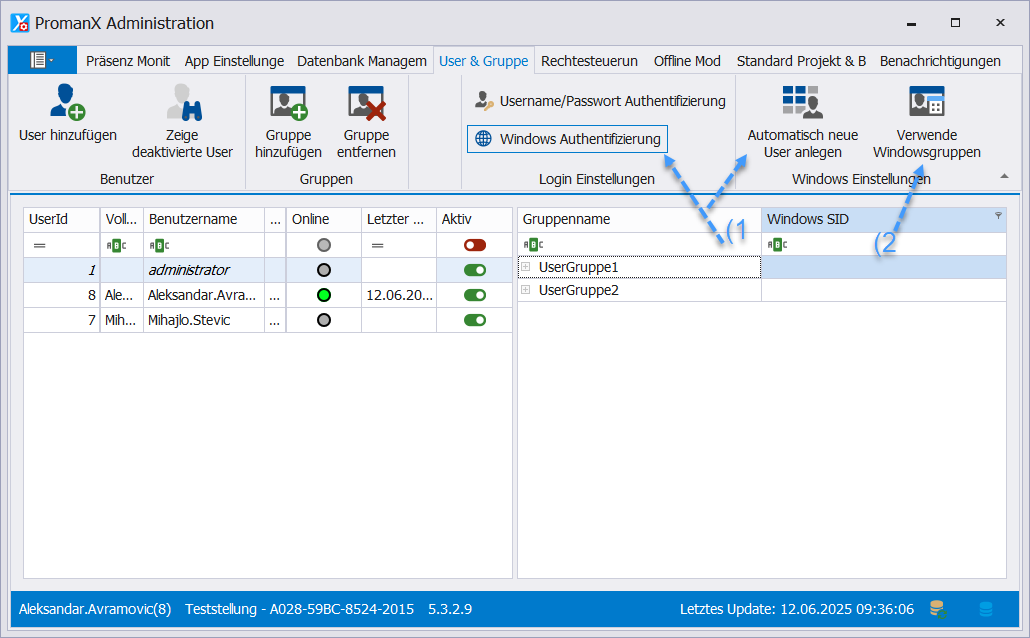
Task: Select Username/Passwort Authentifizierung option
Action: (x=600, y=101)
